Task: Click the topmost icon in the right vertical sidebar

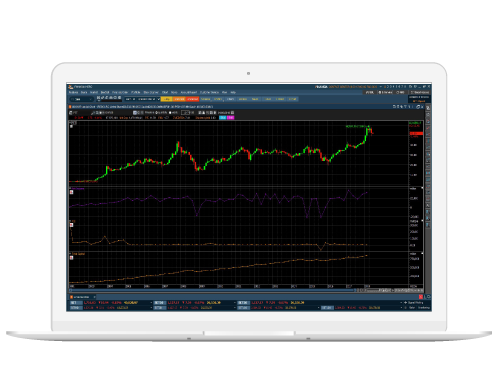Action: (x=428, y=108)
